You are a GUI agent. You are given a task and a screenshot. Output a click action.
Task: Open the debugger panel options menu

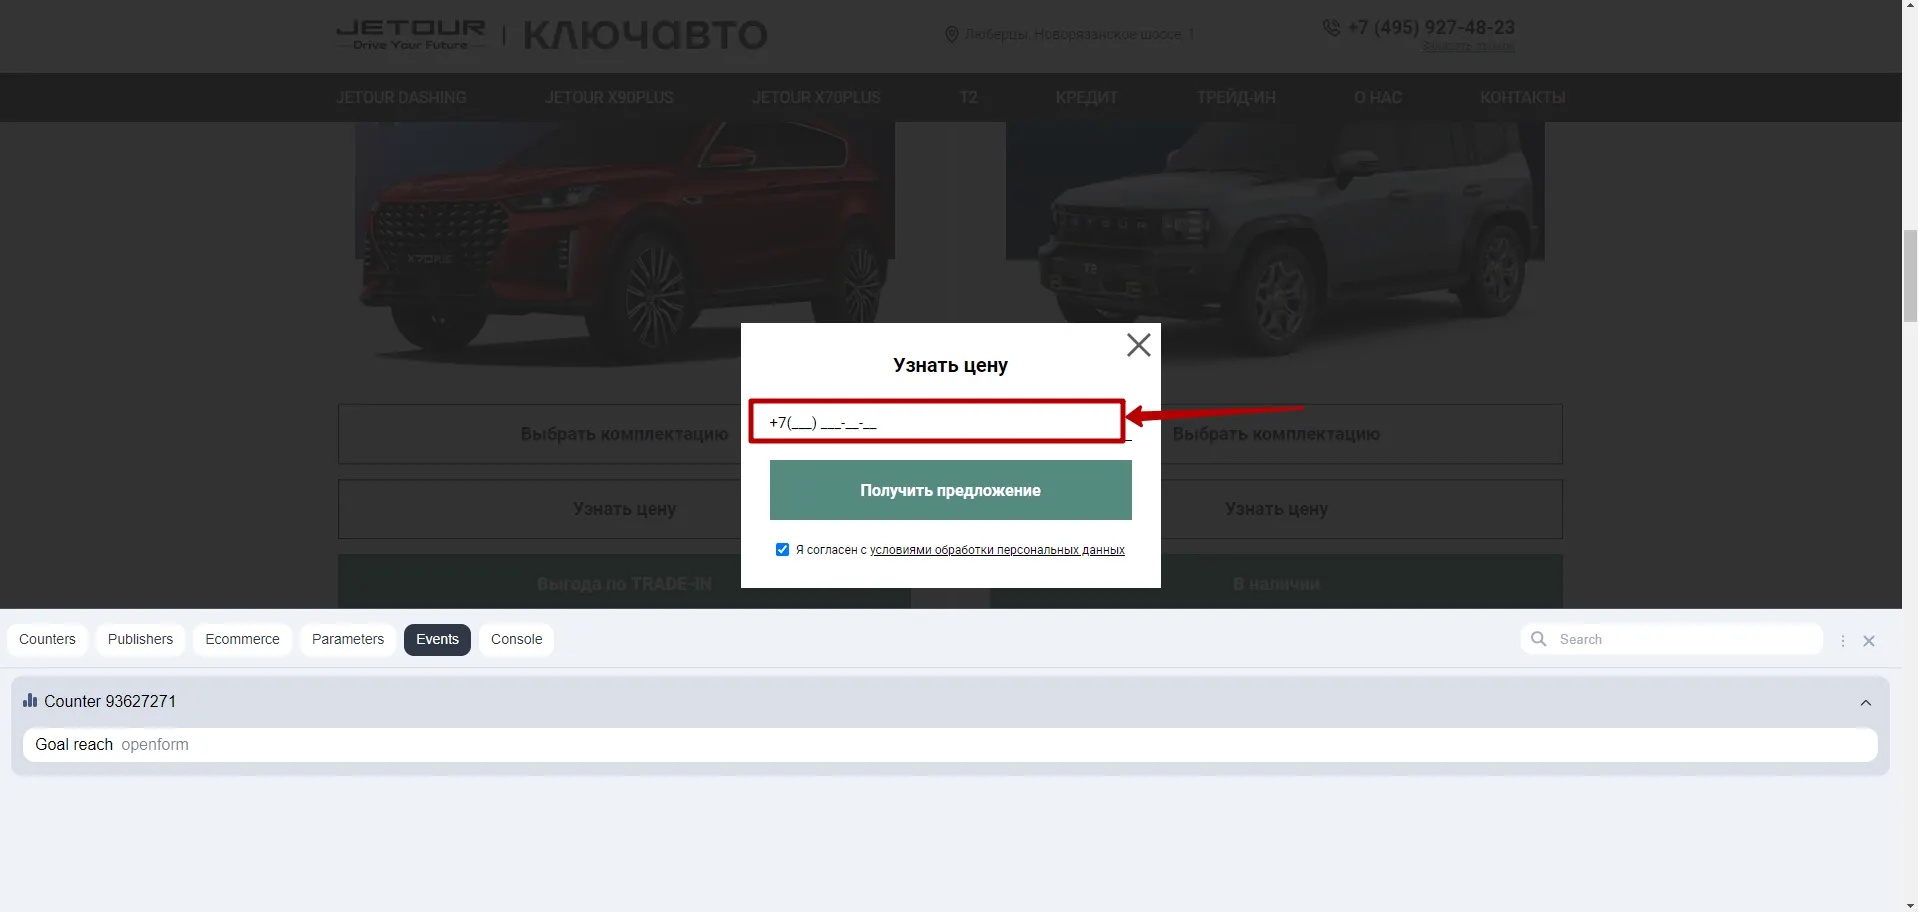[x=1842, y=641]
